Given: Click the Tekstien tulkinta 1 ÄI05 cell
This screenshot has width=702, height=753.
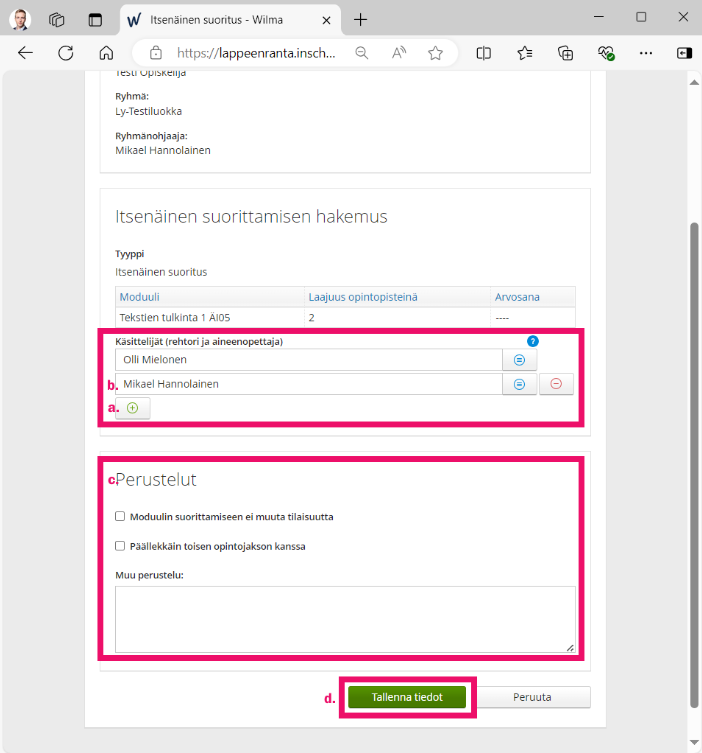Looking at the screenshot, I should coord(210,317).
